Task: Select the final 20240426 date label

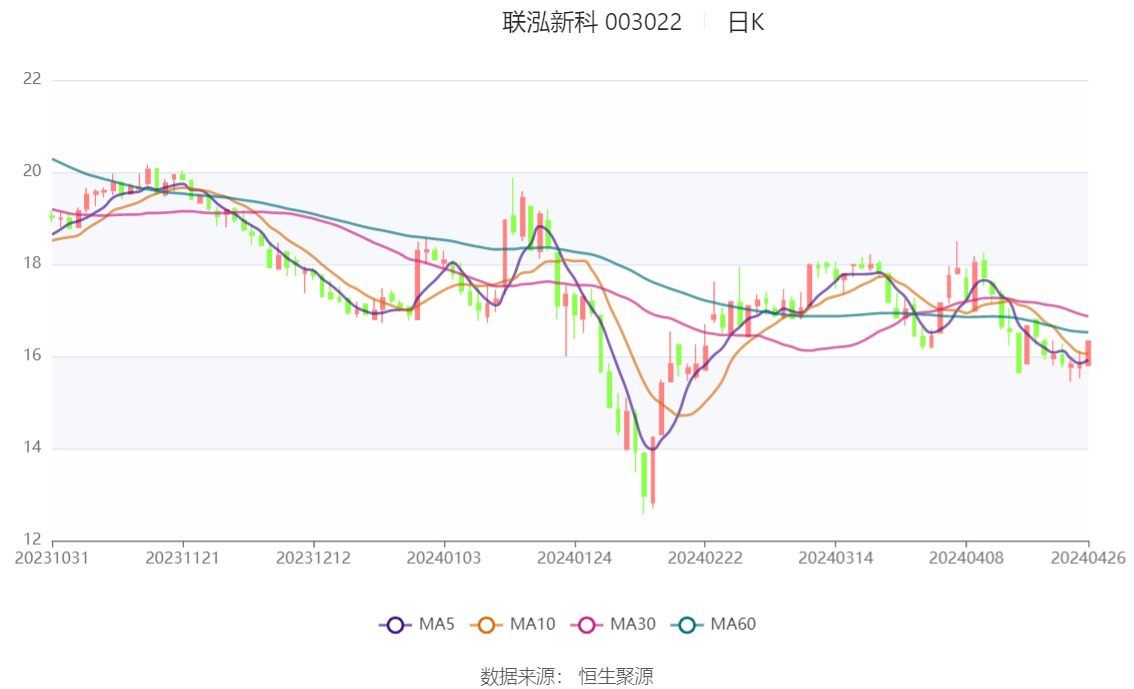Action: [x=1088, y=558]
